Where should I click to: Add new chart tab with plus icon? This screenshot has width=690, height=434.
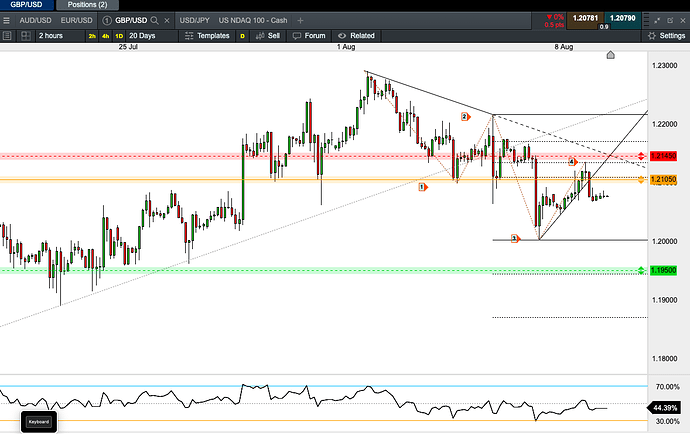click(300, 20)
